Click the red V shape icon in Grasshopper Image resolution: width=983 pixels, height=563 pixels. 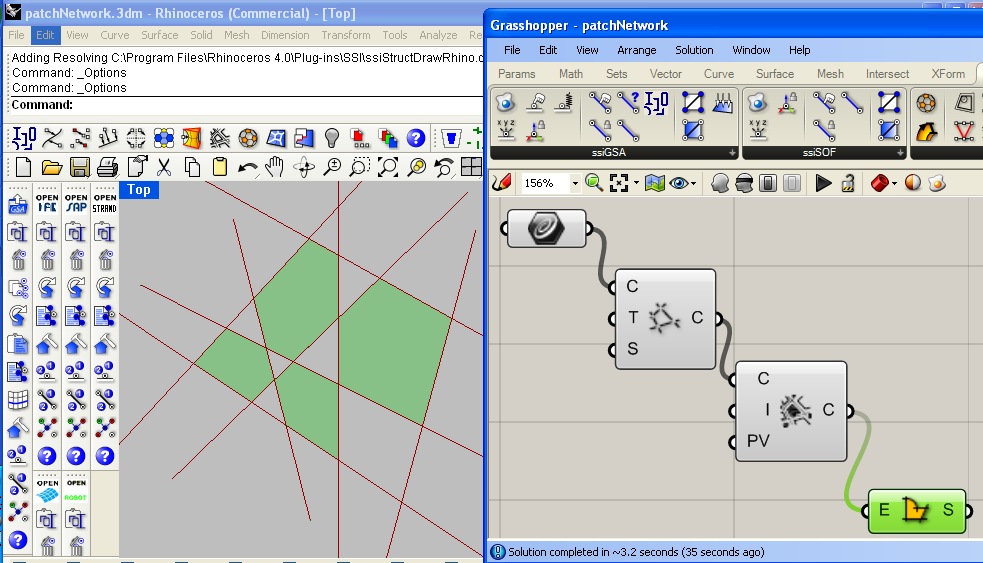click(x=964, y=131)
